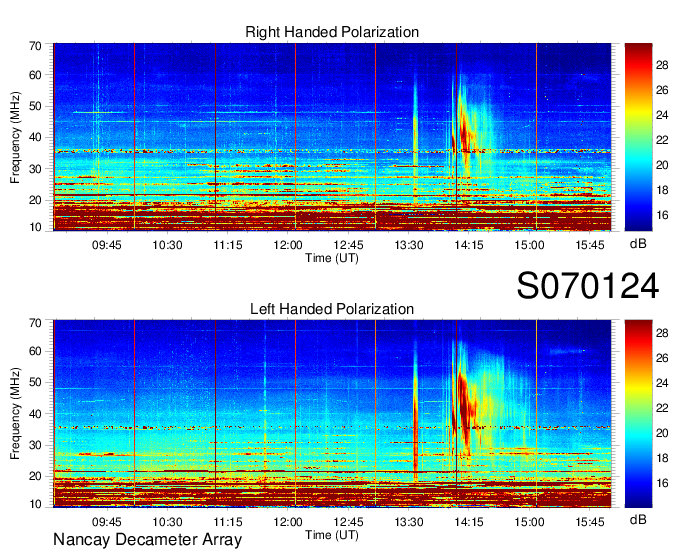
Task: Click the '30' frequency tick of Right Handed plot
Action: pos(35,169)
